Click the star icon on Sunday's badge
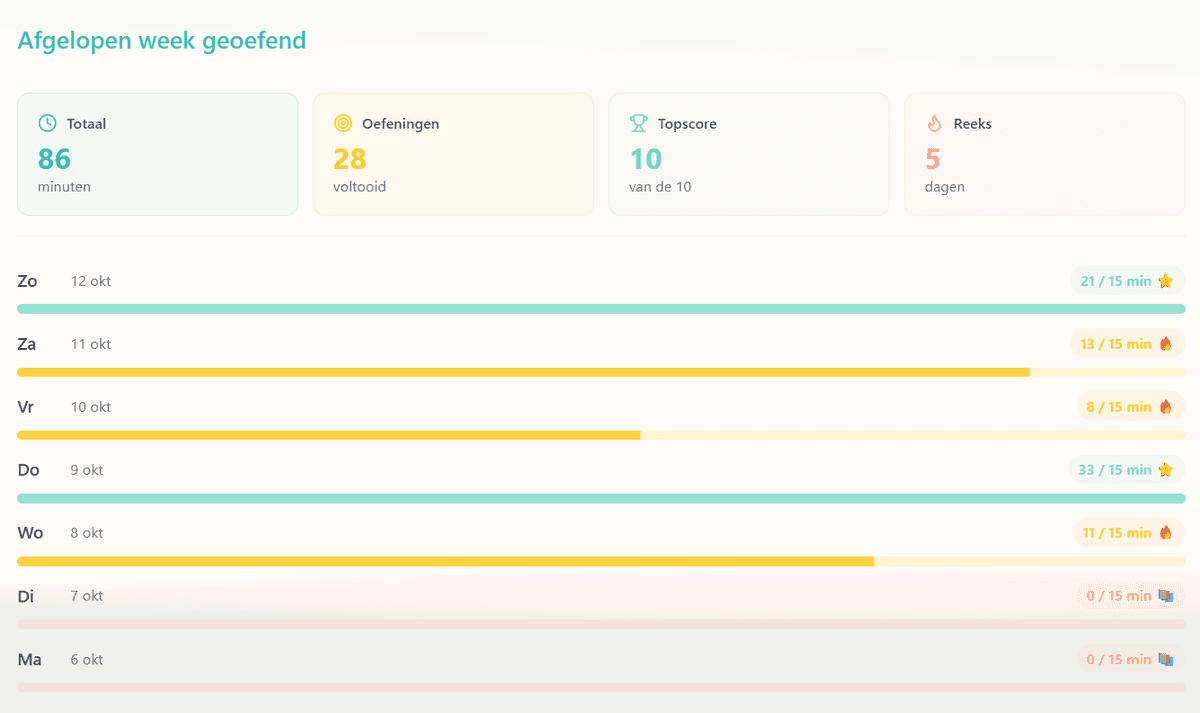Image resolution: width=1200 pixels, height=713 pixels. click(x=1165, y=281)
